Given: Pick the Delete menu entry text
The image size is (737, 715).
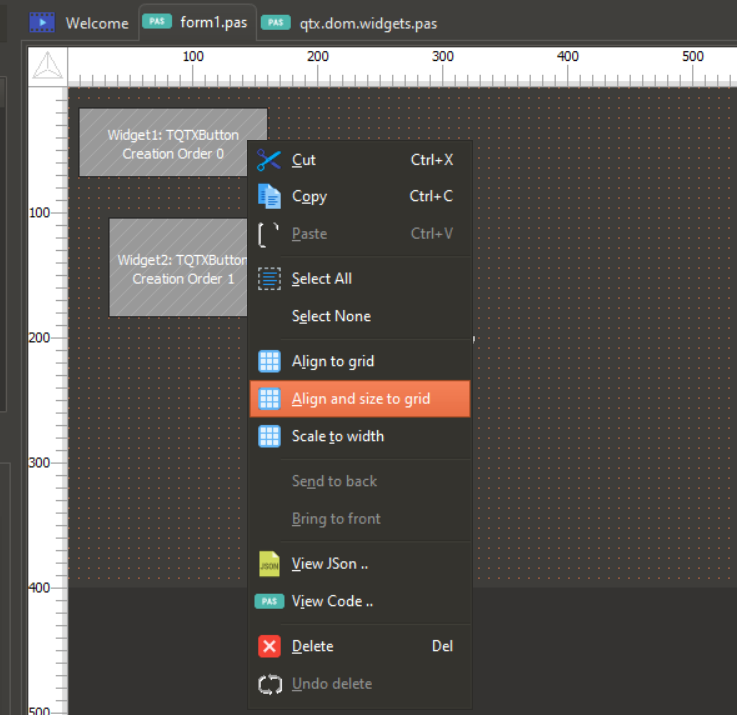Looking at the screenshot, I should coord(313,646).
